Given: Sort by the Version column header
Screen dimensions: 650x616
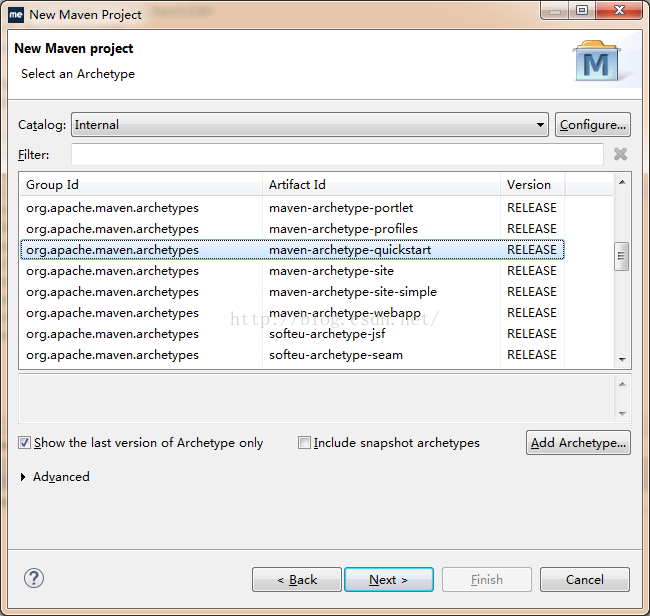Looking at the screenshot, I should (533, 184).
